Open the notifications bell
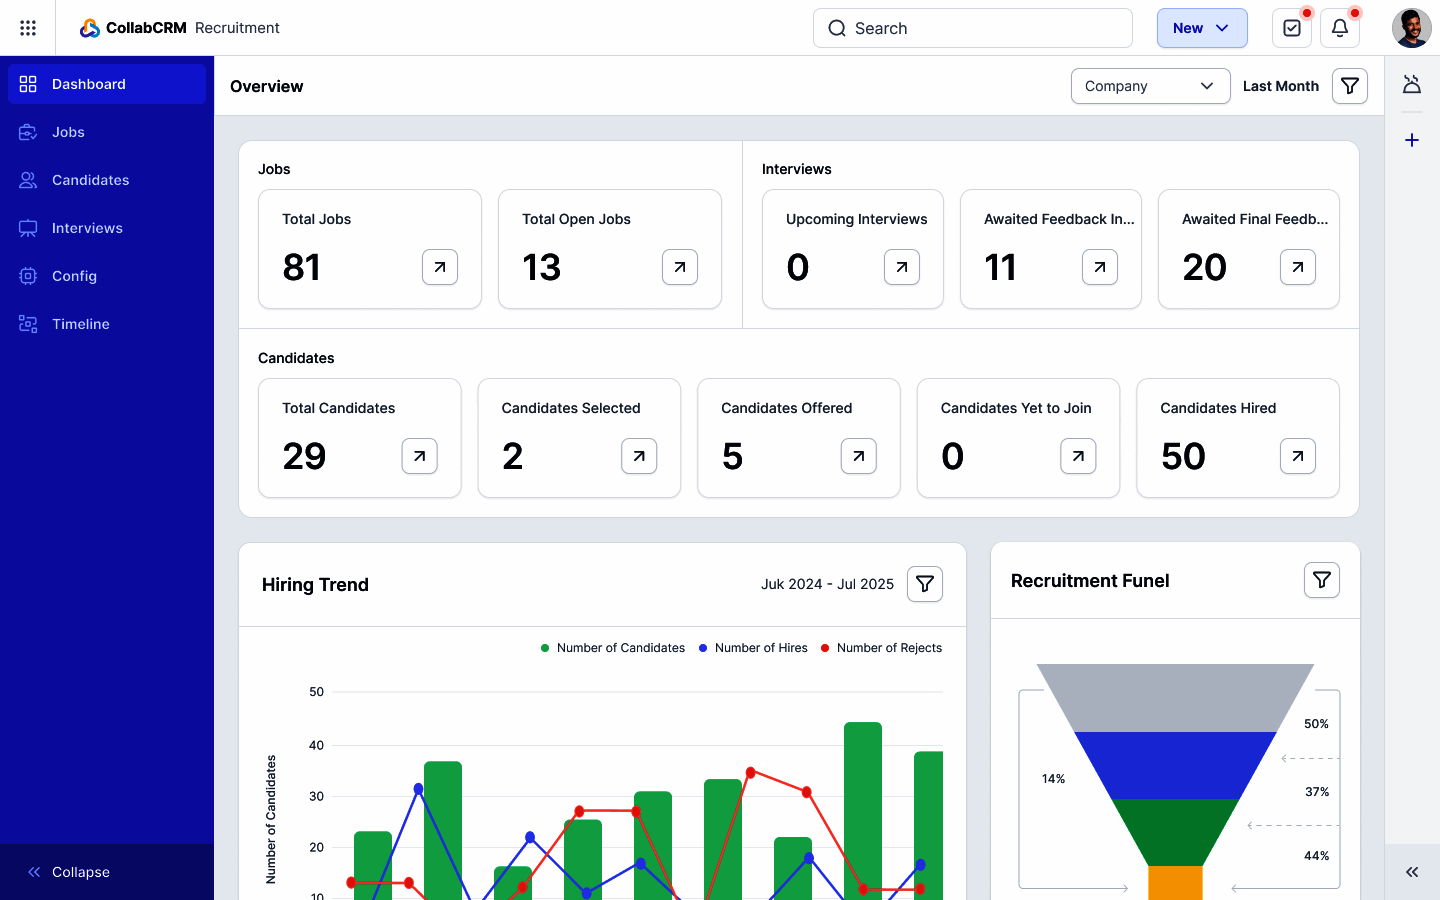1440x900 pixels. (x=1340, y=28)
